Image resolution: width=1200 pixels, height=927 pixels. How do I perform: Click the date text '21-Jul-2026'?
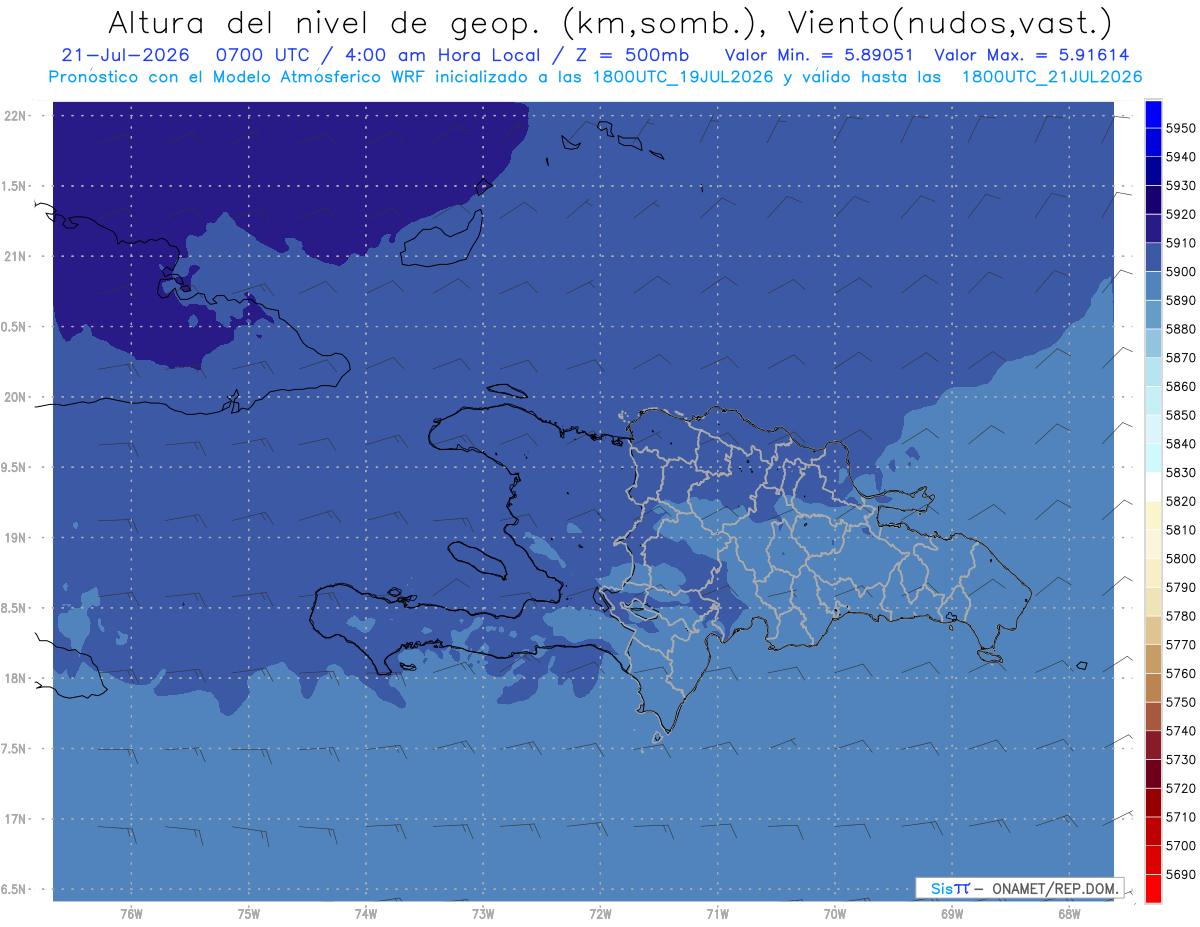[x=126, y=55]
